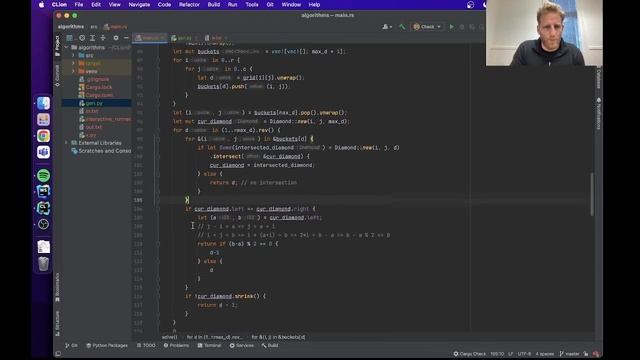This screenshot has width=640, height=360.
Task: Open the Git tool window button
Action: pyautogui.click(x=71, y=345)
